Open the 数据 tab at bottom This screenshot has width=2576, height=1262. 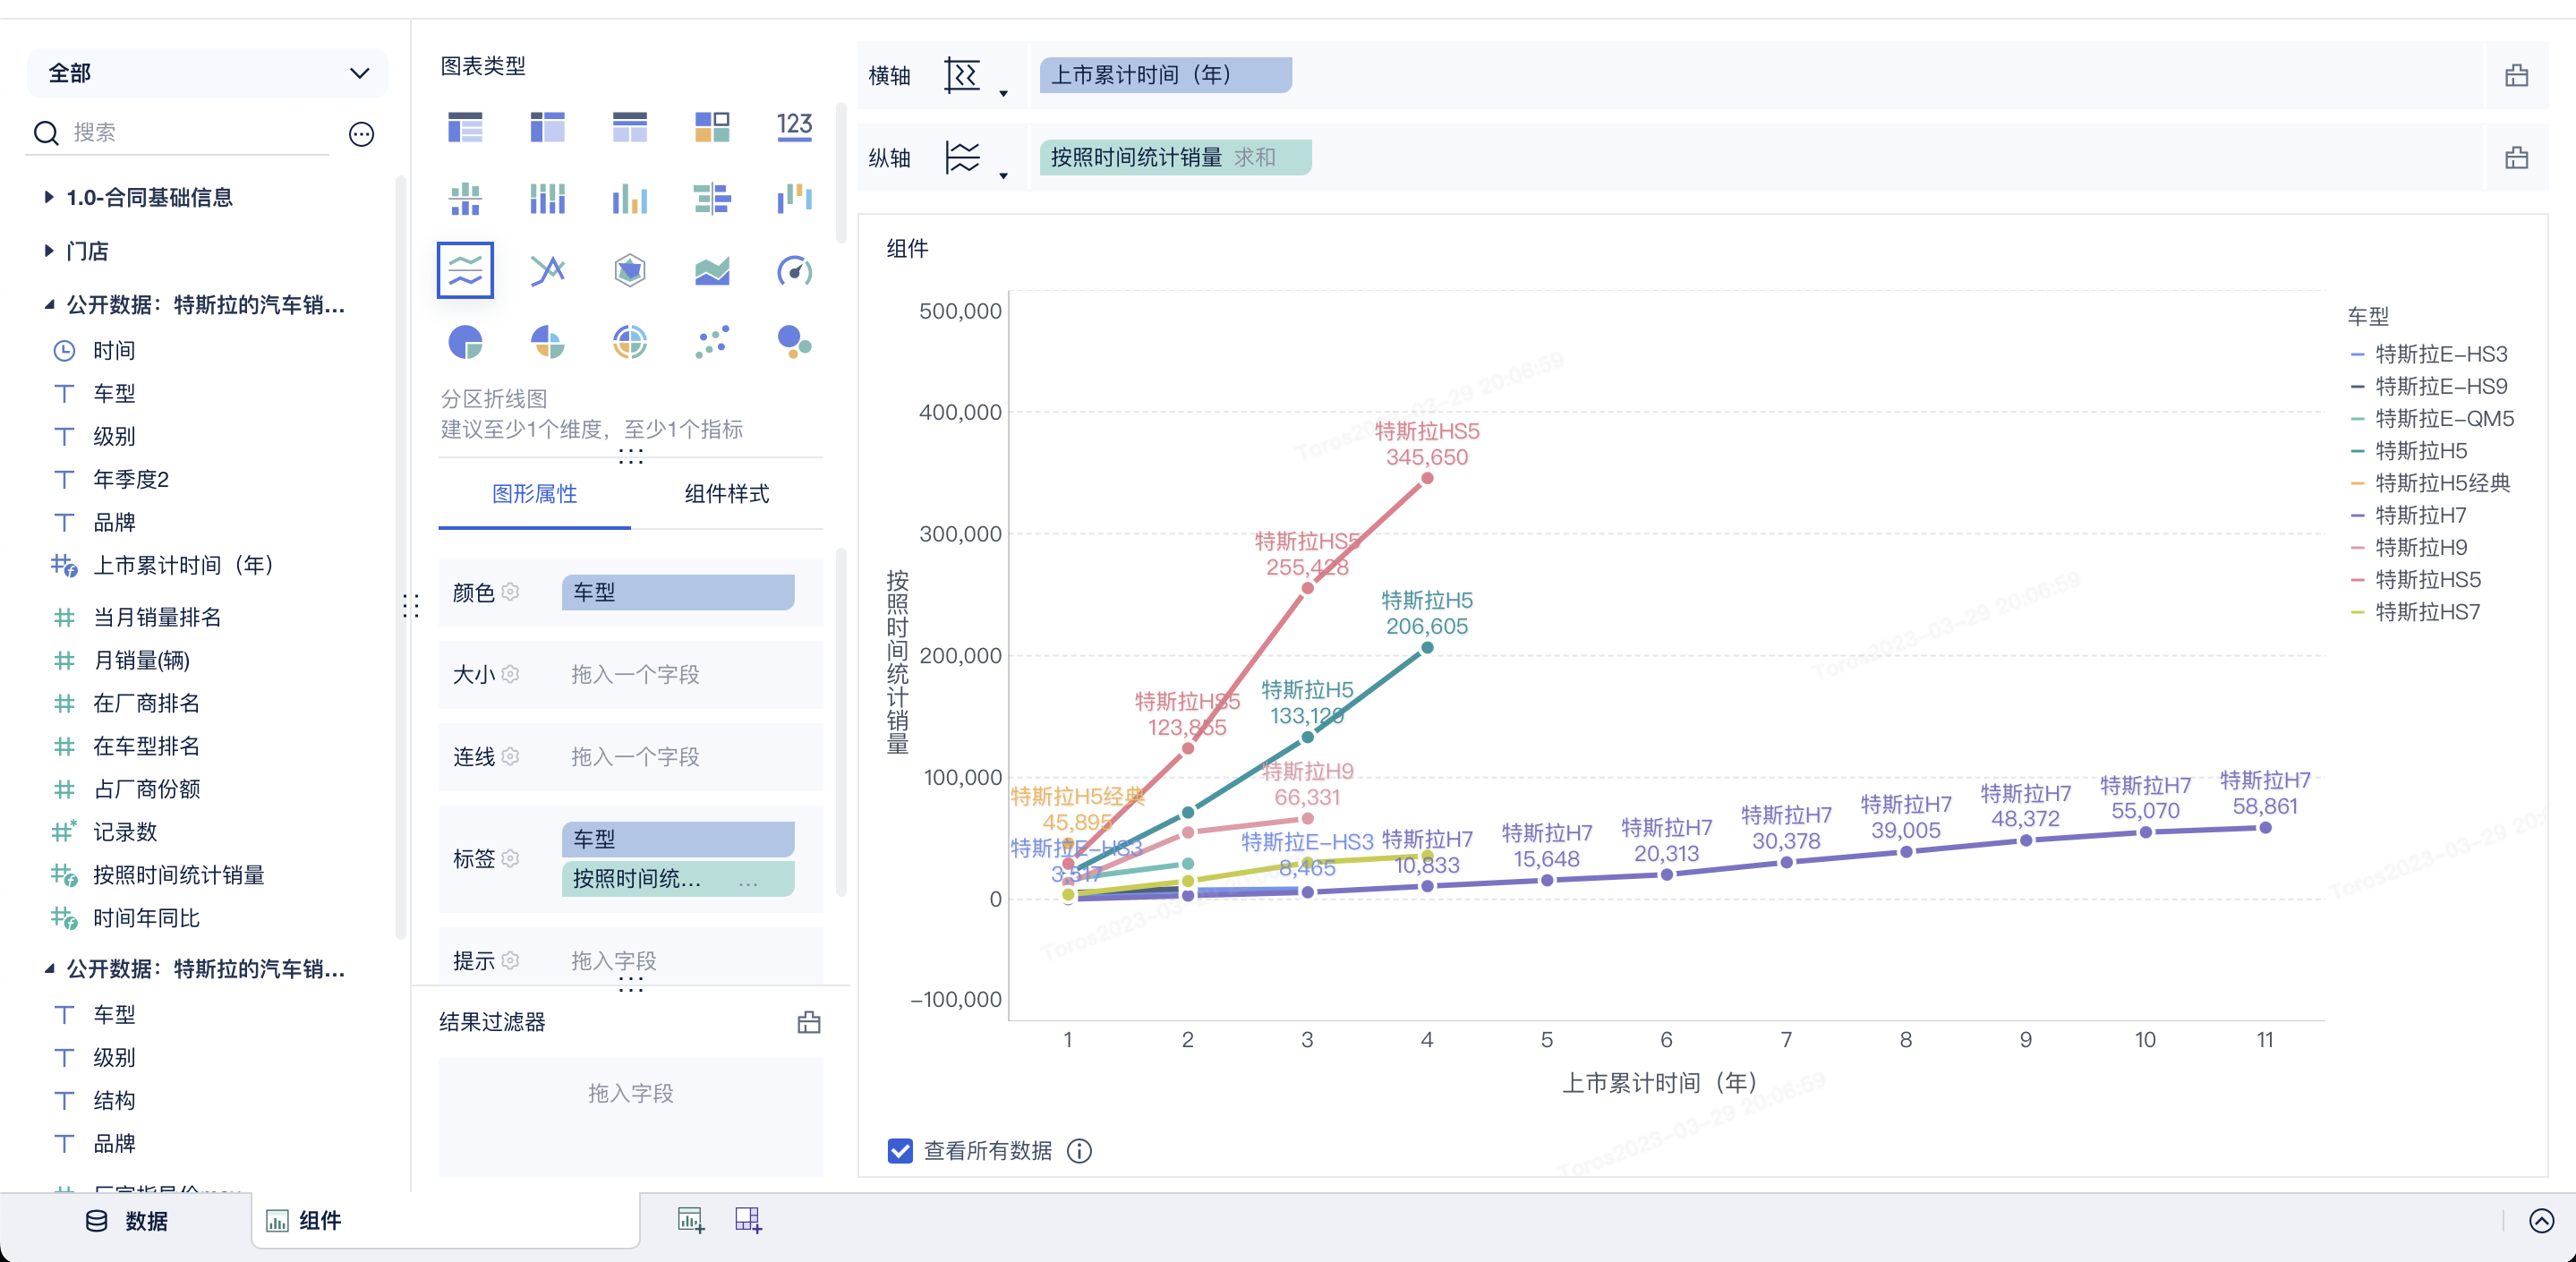(127, 1220)
